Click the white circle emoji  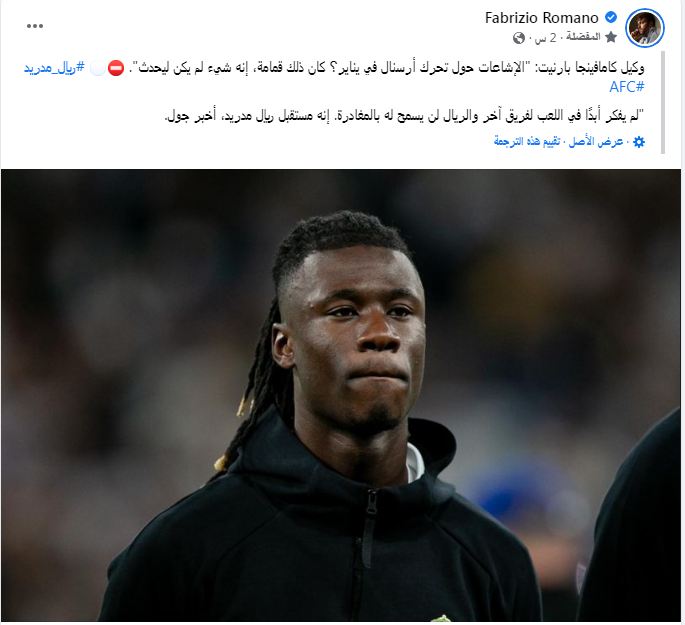click(98, 69)
